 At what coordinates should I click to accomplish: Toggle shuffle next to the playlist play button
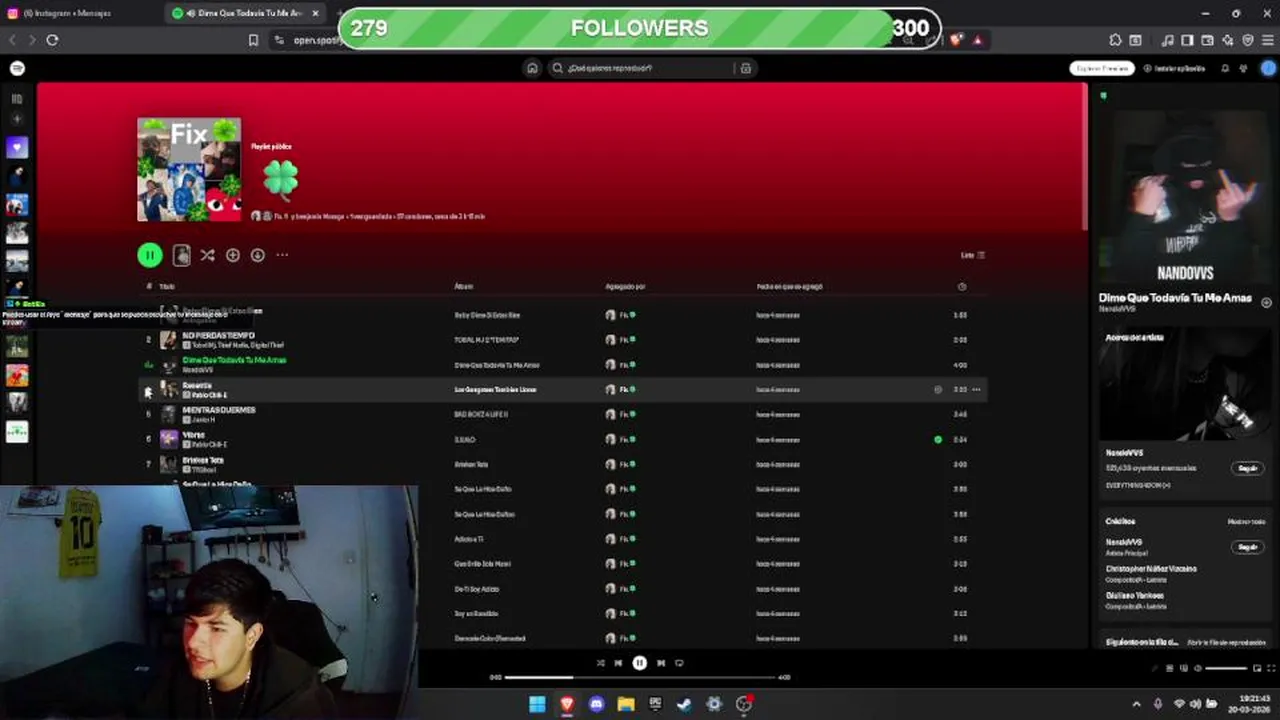click(207, 255)
